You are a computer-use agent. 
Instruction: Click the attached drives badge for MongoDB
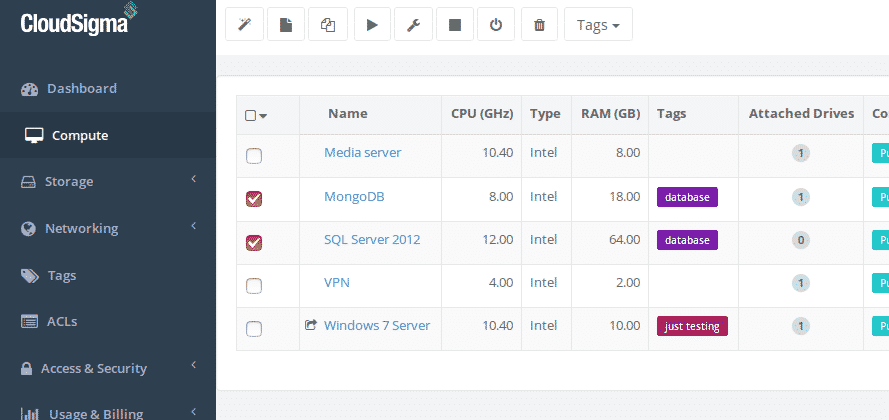(x=801, y=197)
